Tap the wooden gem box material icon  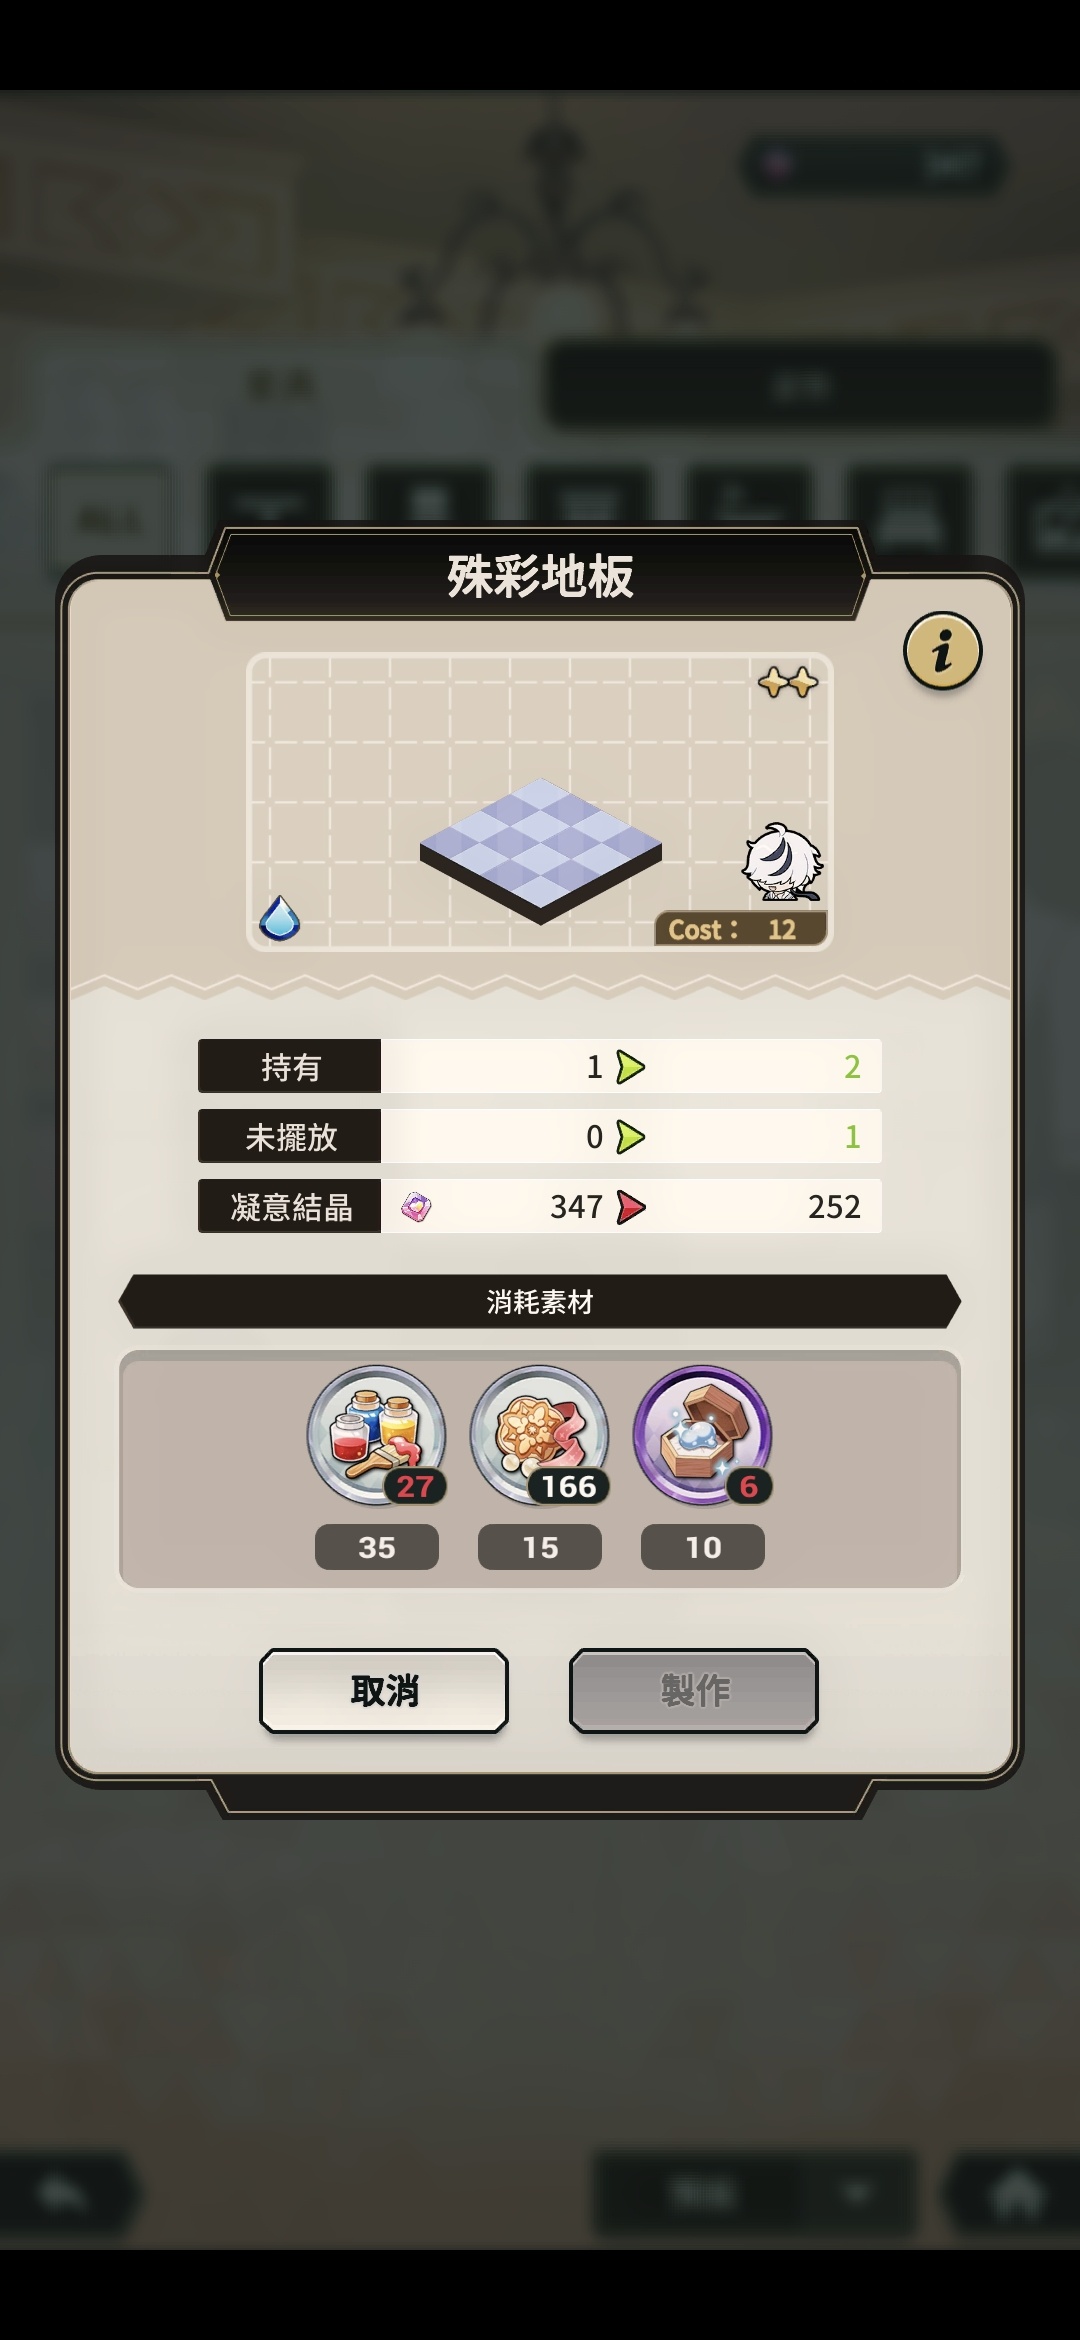tap(703, 1435)
